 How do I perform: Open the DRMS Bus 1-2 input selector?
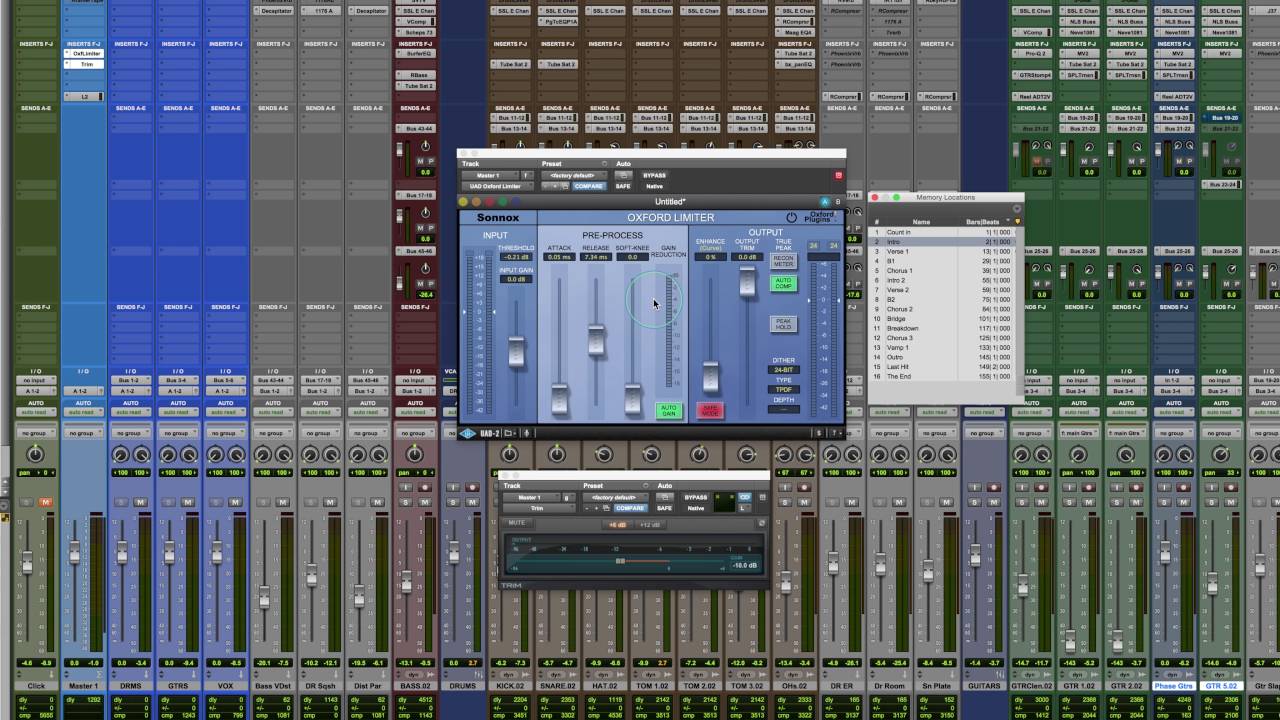tap(131, 380)
